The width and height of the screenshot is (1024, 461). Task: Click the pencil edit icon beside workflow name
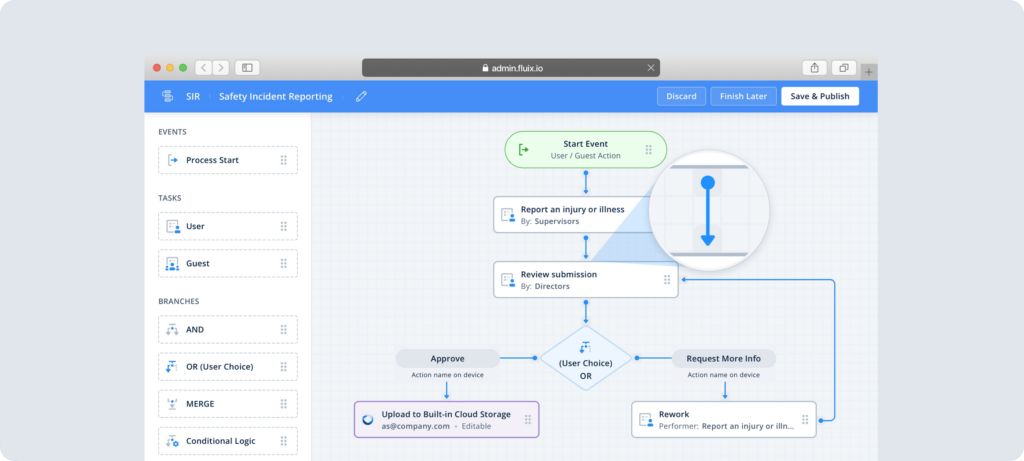pyautogui.click(x=361, y=96)
